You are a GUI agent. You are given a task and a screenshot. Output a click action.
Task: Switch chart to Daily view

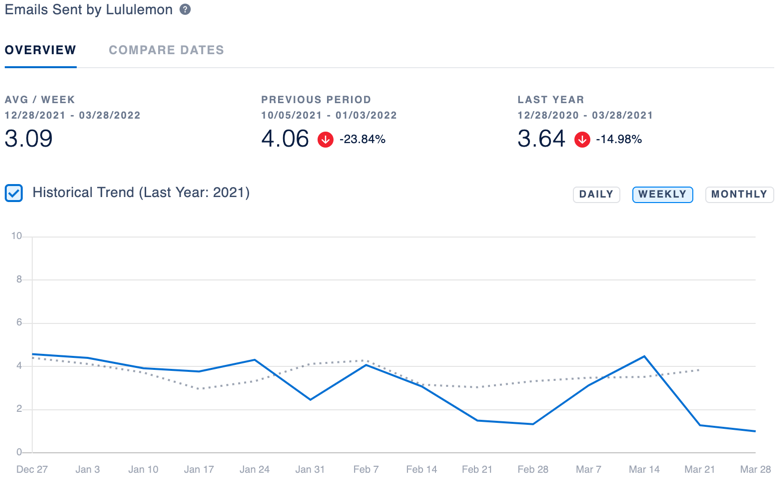[x=596, y=194]
